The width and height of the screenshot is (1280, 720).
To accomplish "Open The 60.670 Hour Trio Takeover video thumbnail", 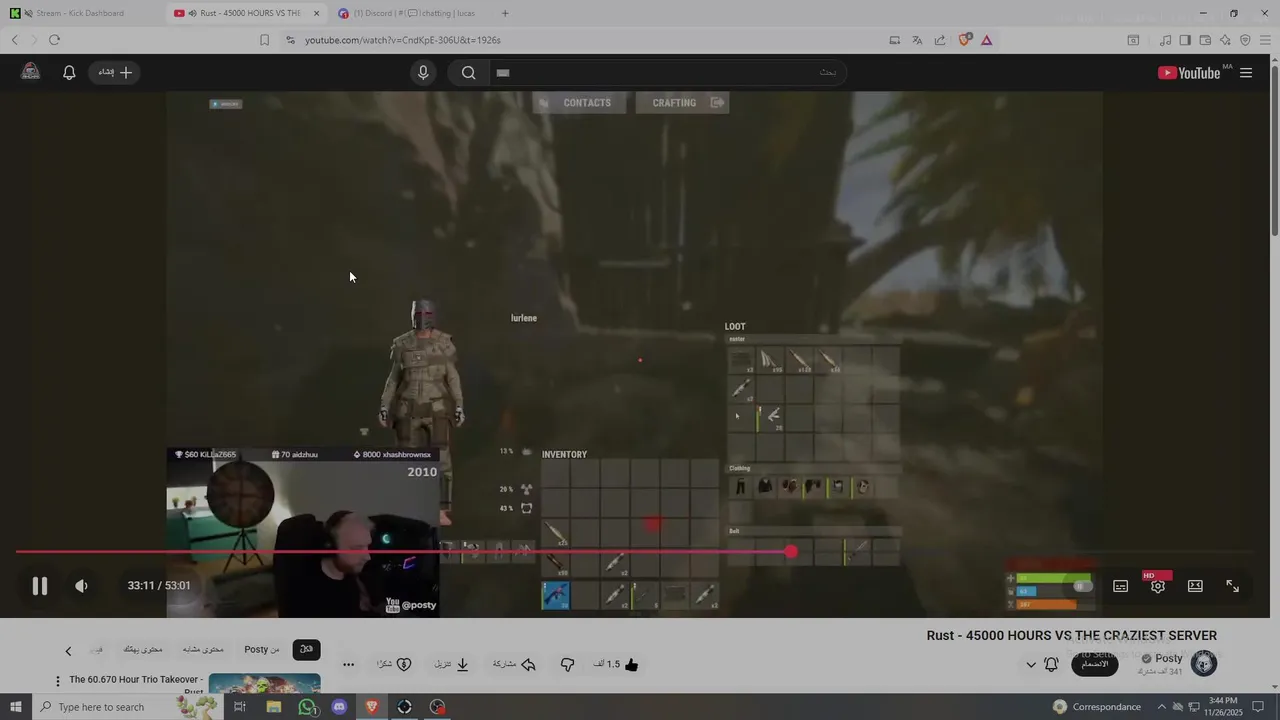I will pyautogui.click(x=265, y=684).
